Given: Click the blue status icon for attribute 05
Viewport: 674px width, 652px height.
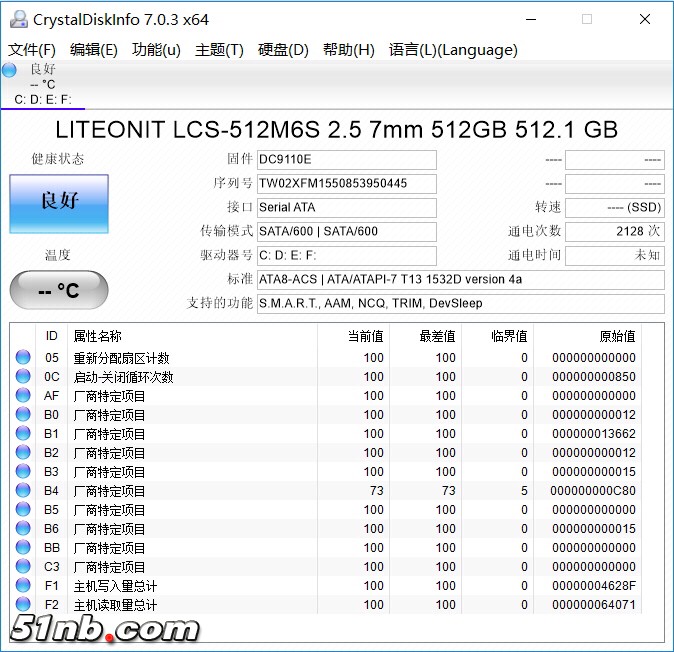Looking at the screenshot, I should [x=23, y=358].
